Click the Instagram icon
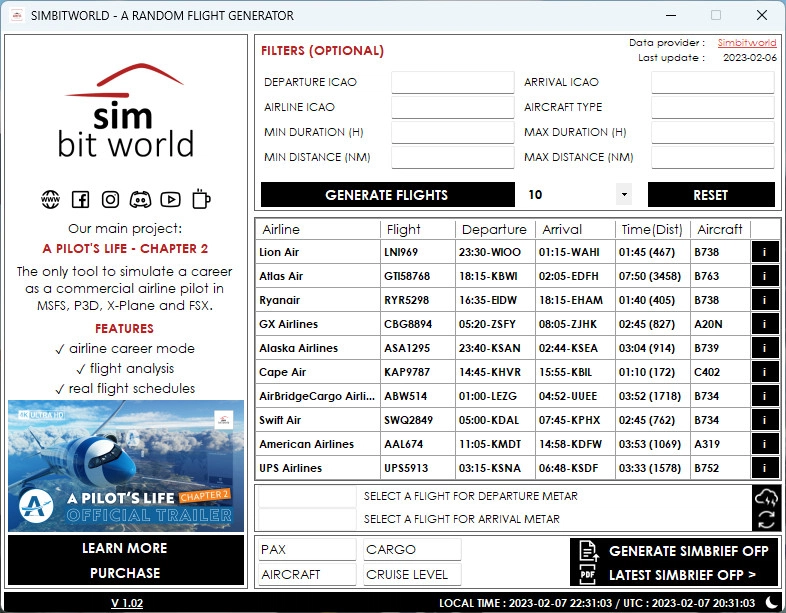 tap(110, 200)
